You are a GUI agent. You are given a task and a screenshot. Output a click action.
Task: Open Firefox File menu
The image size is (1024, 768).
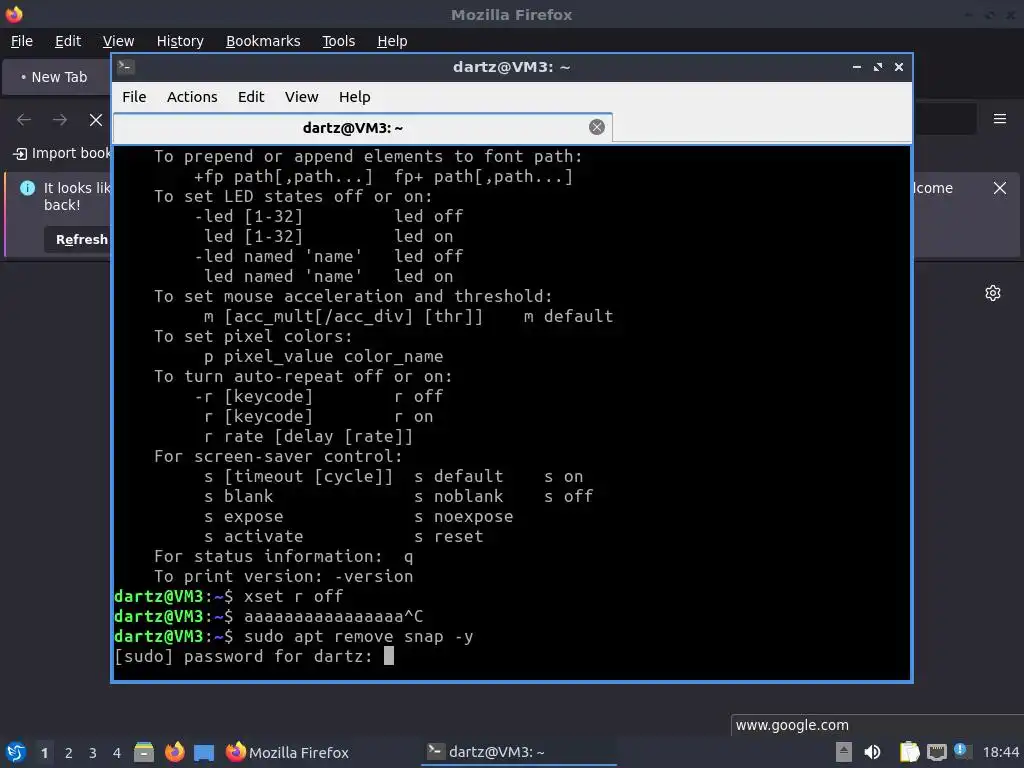22,41
